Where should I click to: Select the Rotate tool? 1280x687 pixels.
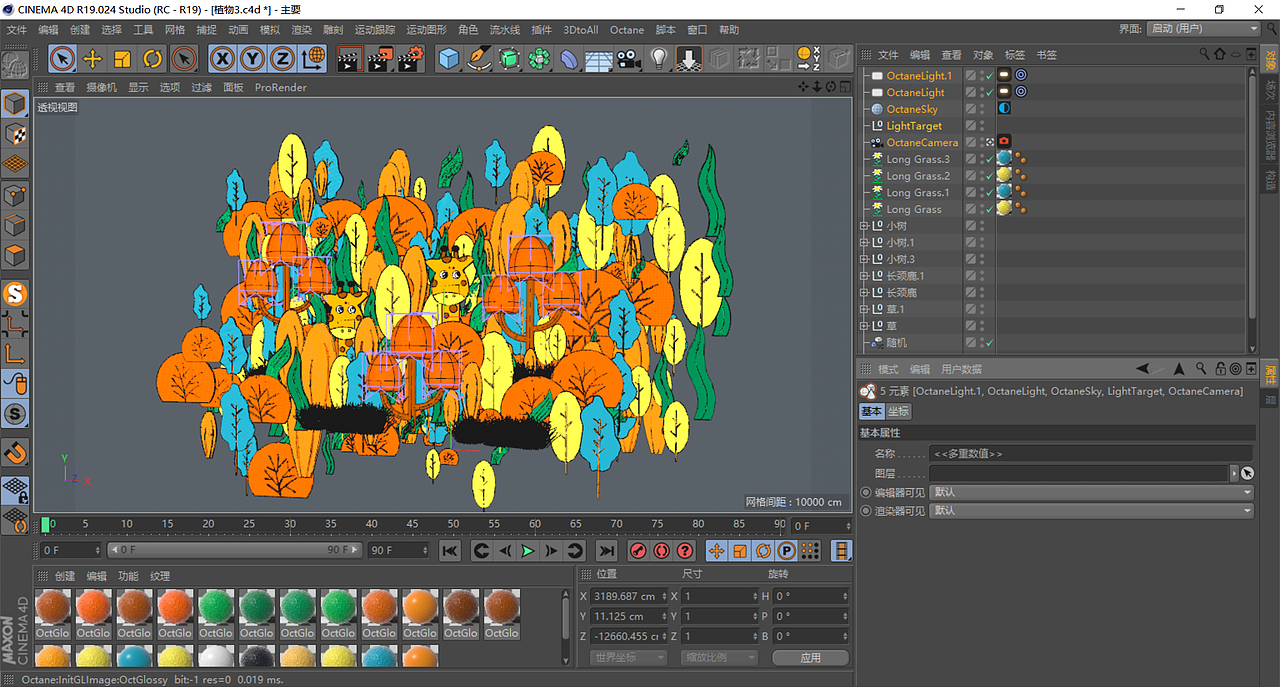tap(153, 59)
